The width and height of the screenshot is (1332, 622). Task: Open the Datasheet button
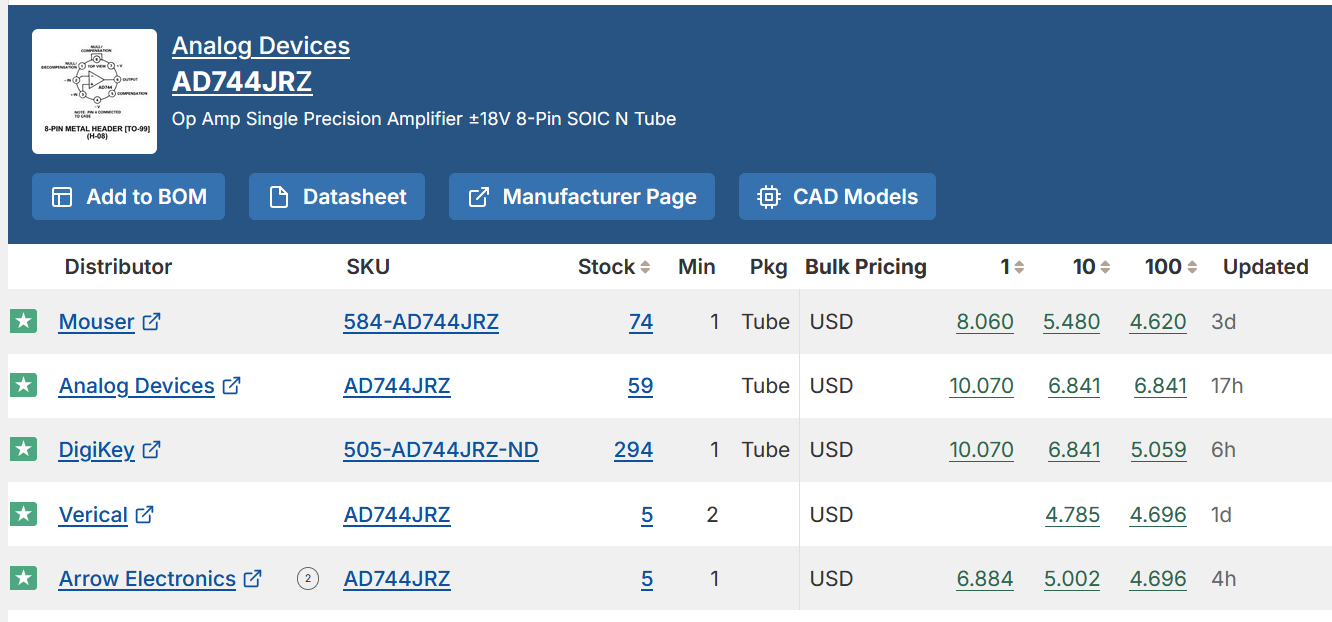(337, 197)
